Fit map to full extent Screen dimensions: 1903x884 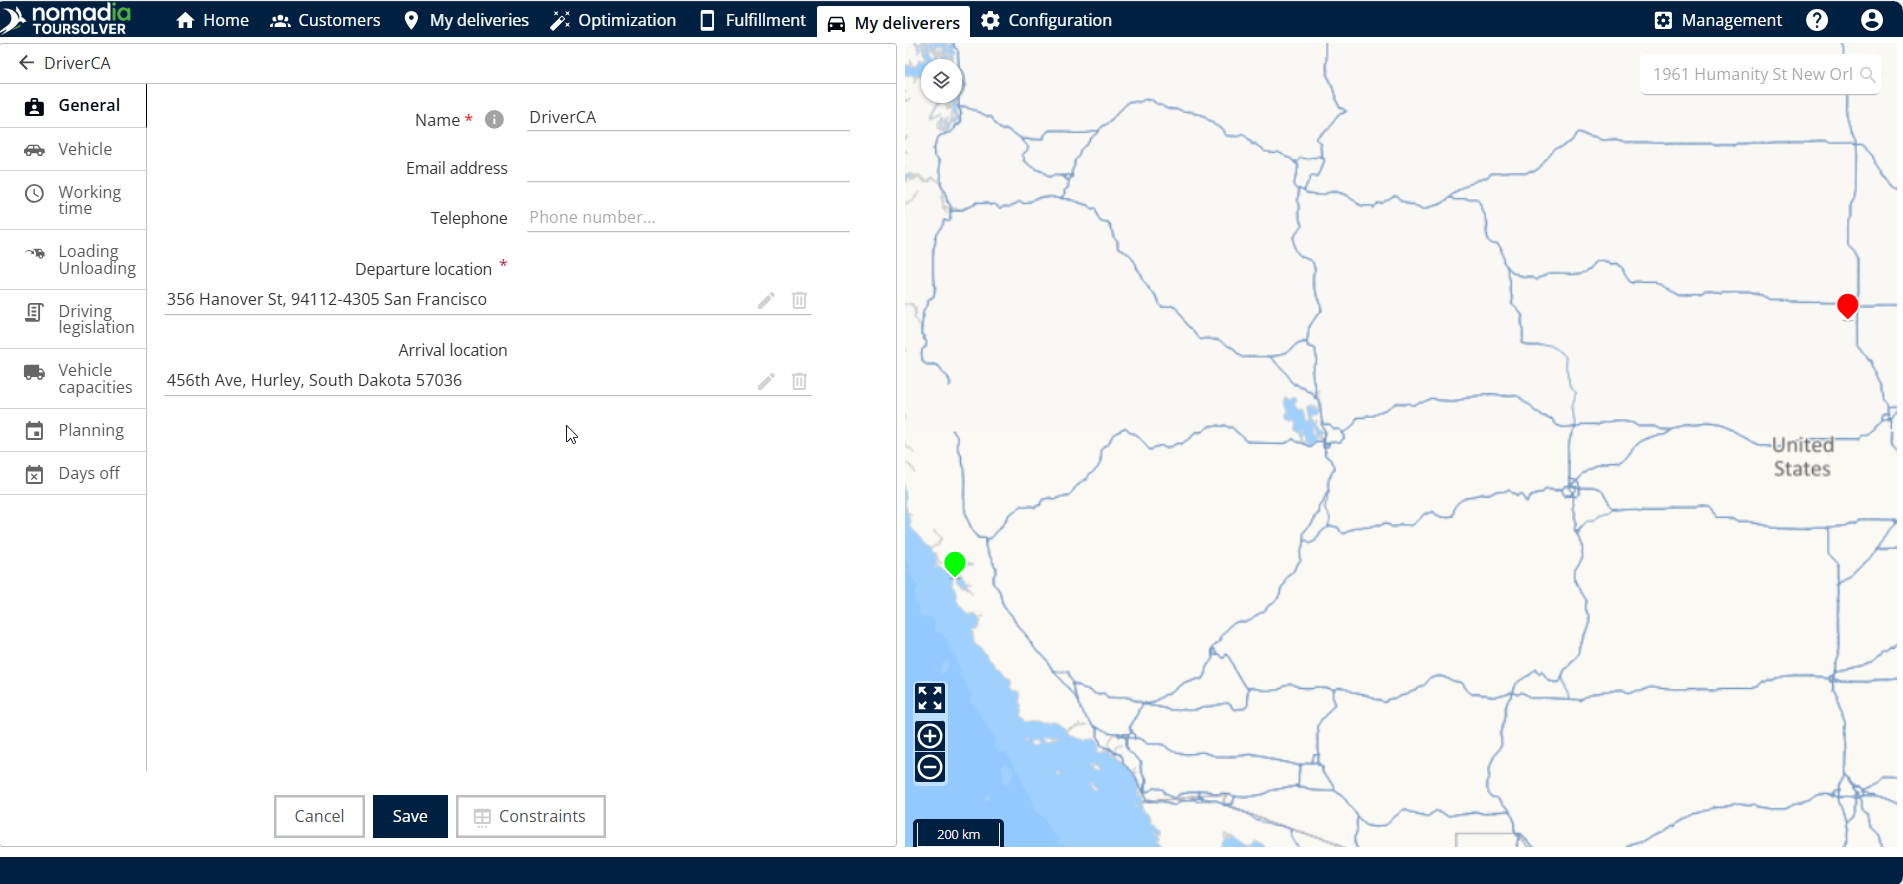click(930, 698)
